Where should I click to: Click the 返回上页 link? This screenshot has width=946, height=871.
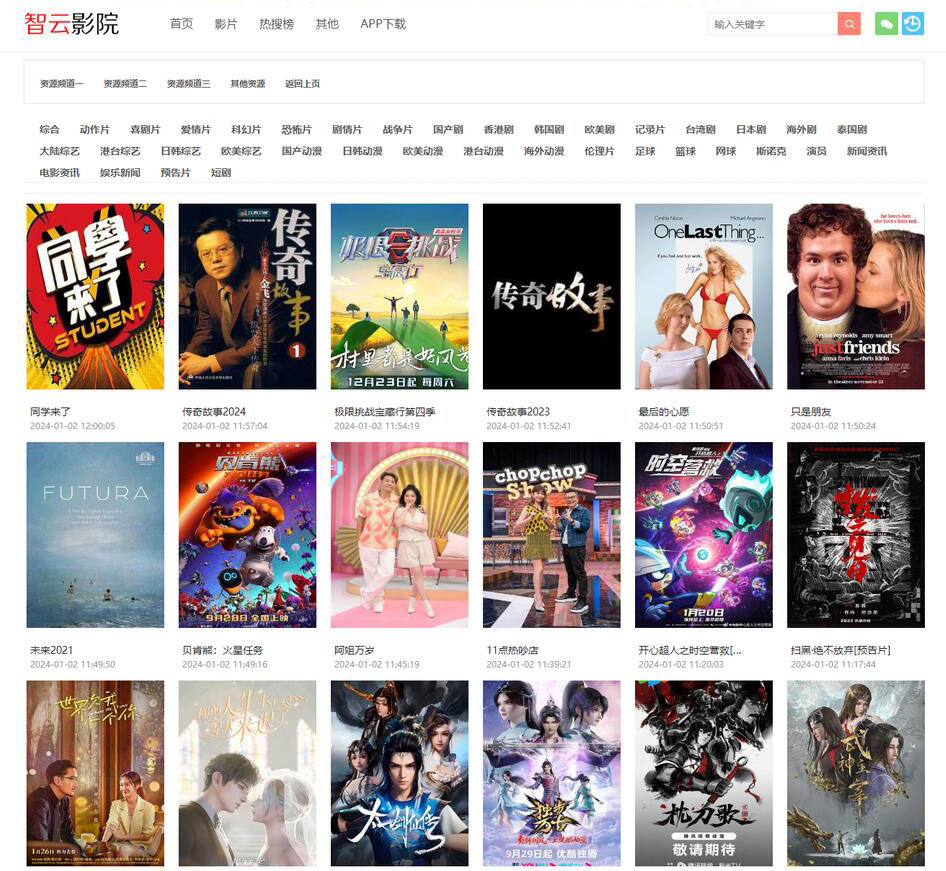click(x=302, y=84)
